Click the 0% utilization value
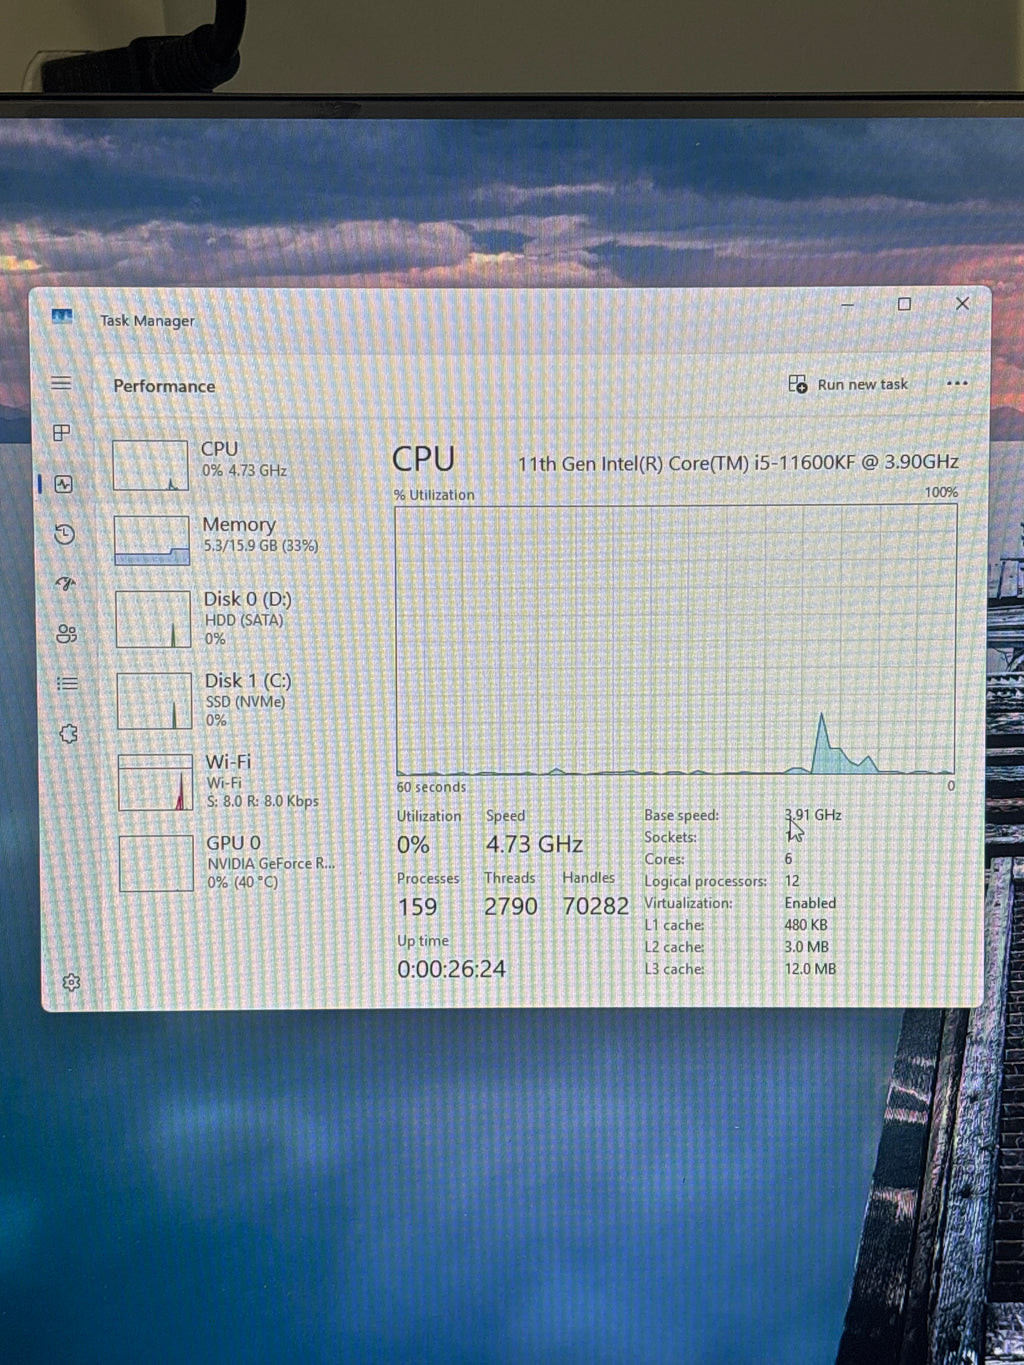Image resolution: width=1024 pixels, height=1365 pixels. click(x=413, y=845)
